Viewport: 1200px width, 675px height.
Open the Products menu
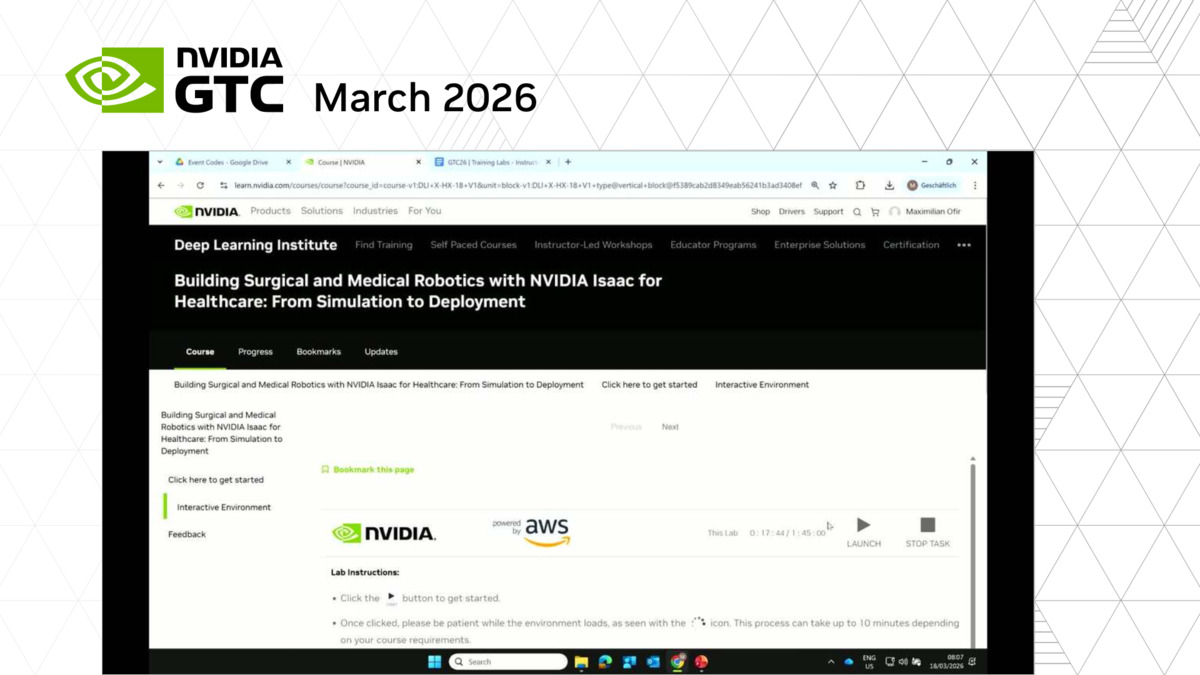pos(270,211)
